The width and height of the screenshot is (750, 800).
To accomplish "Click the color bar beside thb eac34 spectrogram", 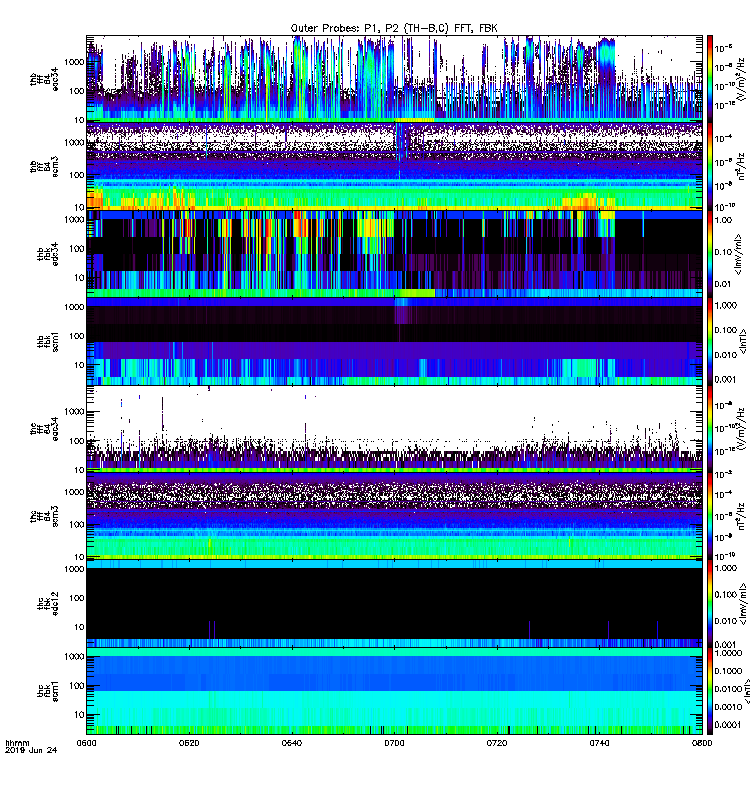I will (x=710, y=78).
